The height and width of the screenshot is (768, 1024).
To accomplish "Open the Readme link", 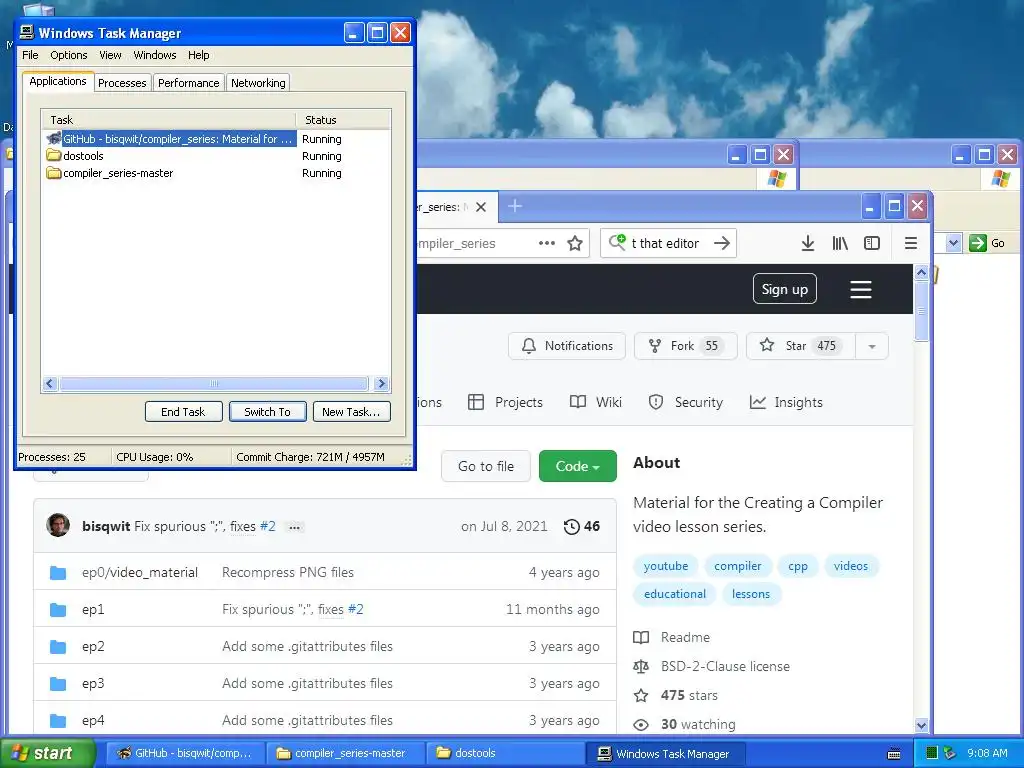I will click(x=685, y=637).
